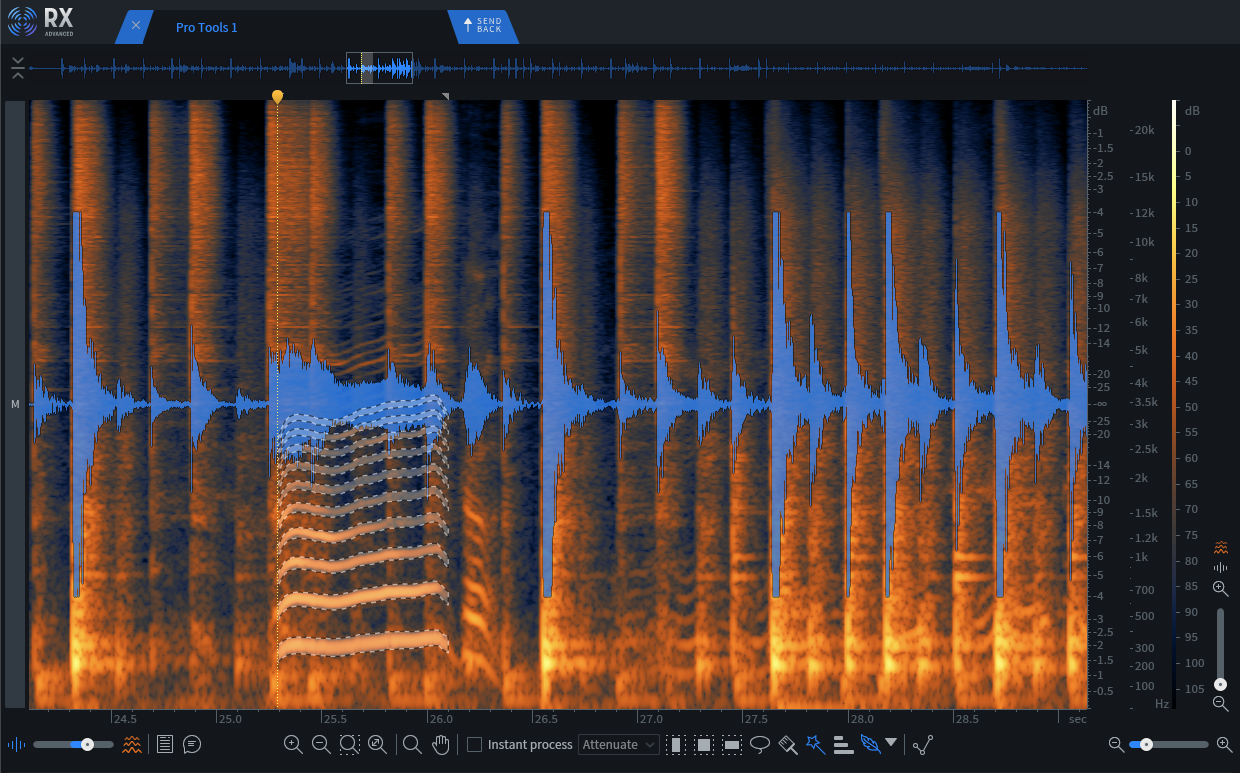1240x773 pixels.
Task: Adjust the vertical zoom slider
Action: pos(1220,648)
